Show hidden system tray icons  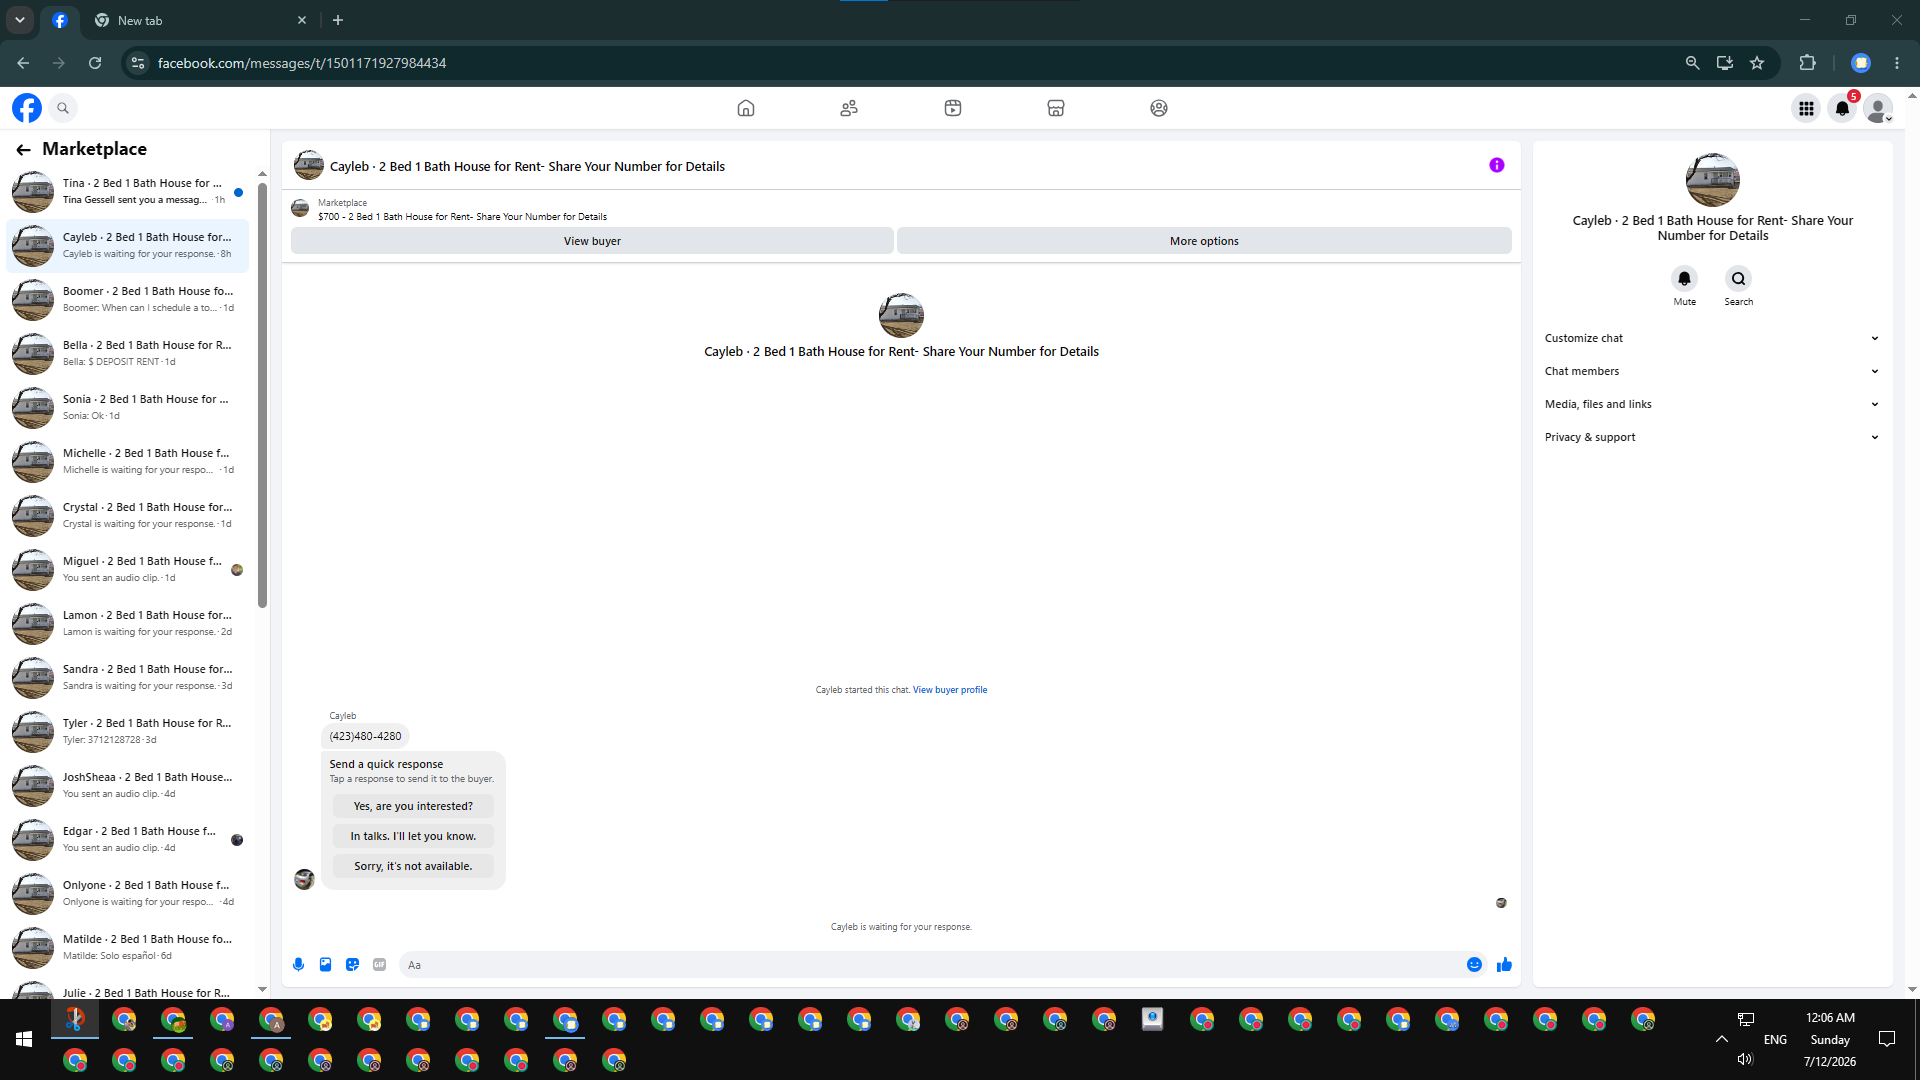1722,1039
